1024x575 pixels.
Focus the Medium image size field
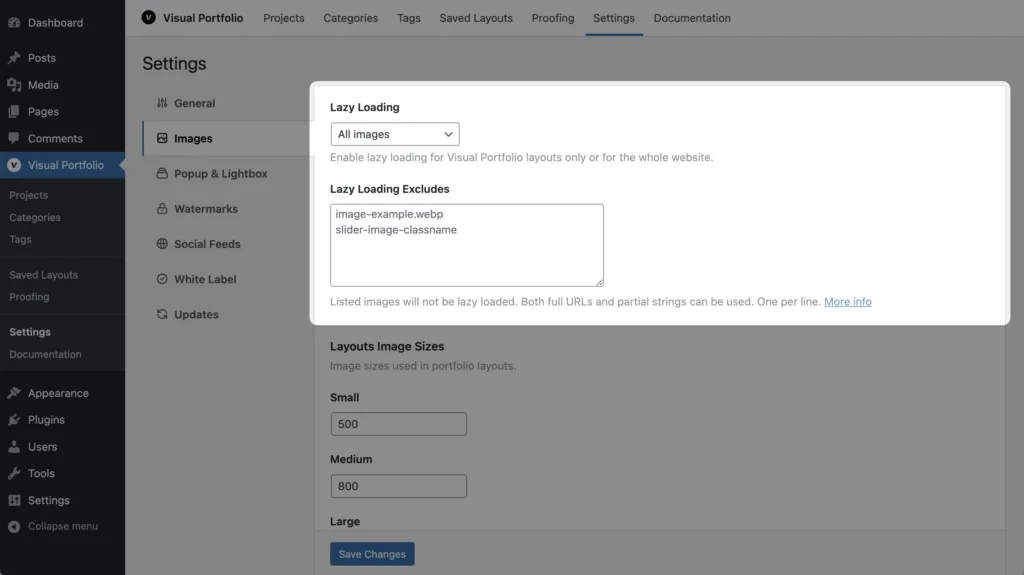pyautogui.click(x=398, y=486)
